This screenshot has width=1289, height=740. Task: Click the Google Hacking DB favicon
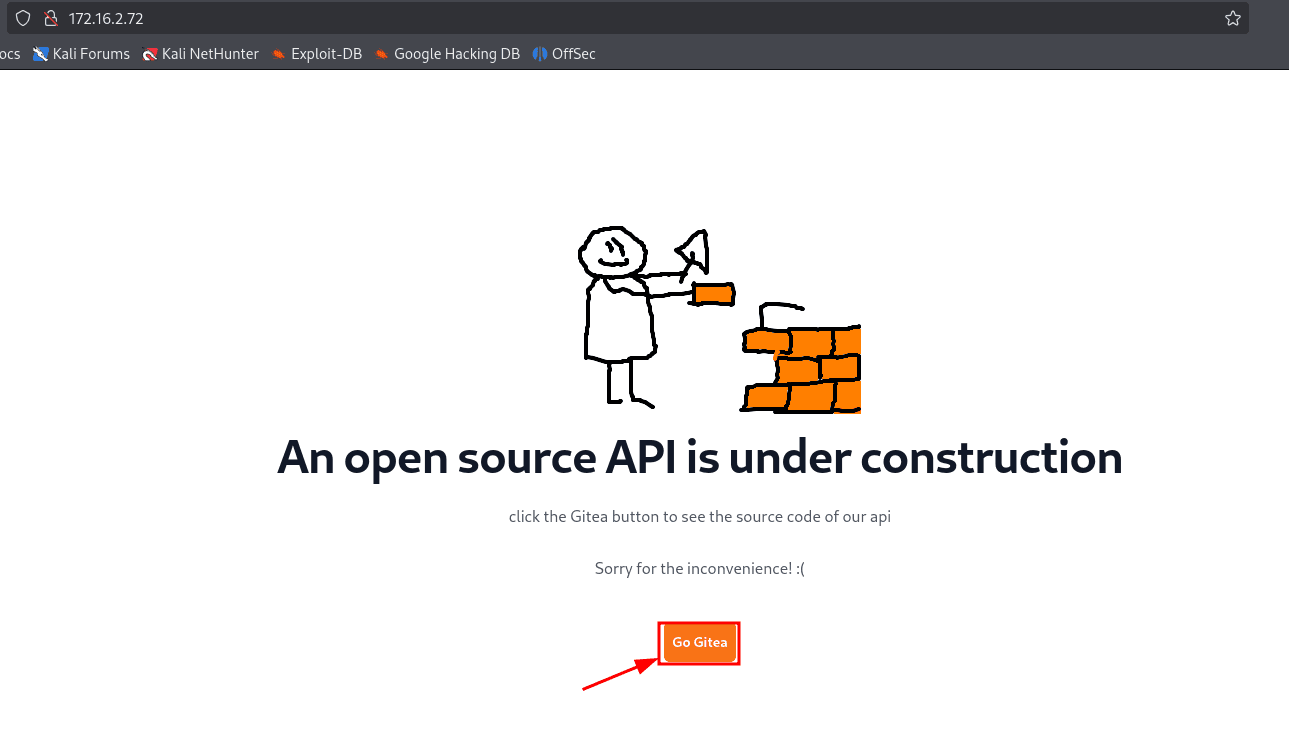tap(382, 54)
